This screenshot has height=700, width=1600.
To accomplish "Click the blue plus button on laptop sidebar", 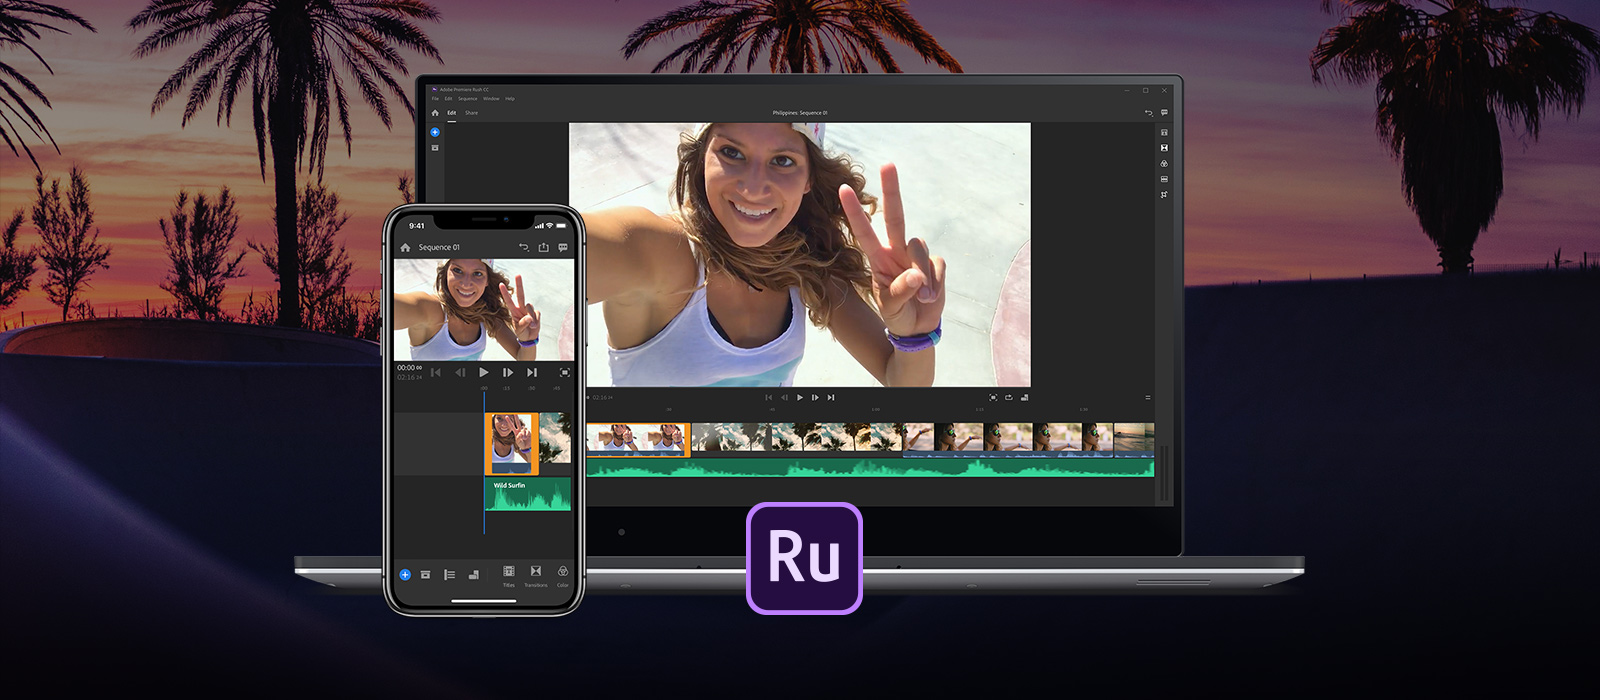I will (x=435, y=132).
